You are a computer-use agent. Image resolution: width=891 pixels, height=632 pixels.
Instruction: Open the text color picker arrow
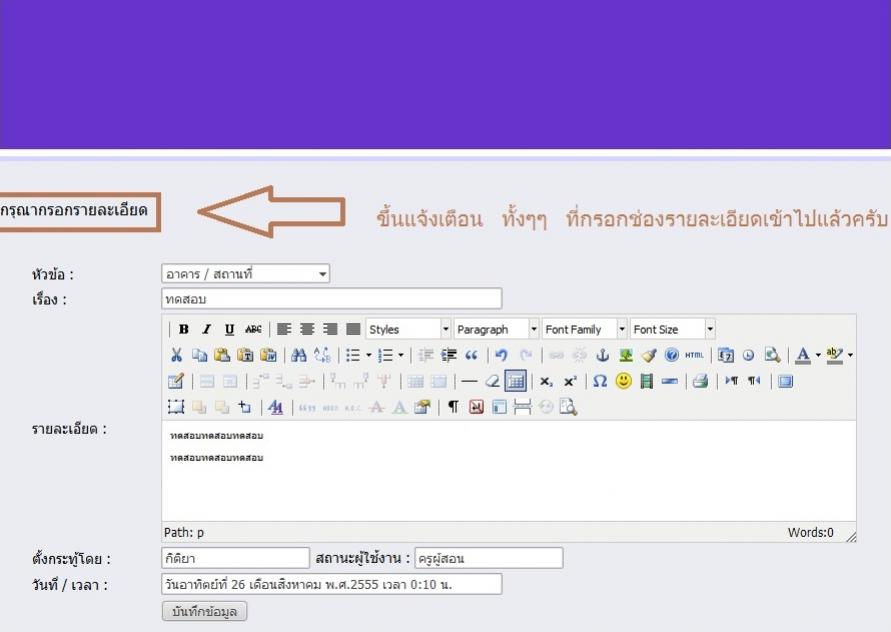click(818, 355)
